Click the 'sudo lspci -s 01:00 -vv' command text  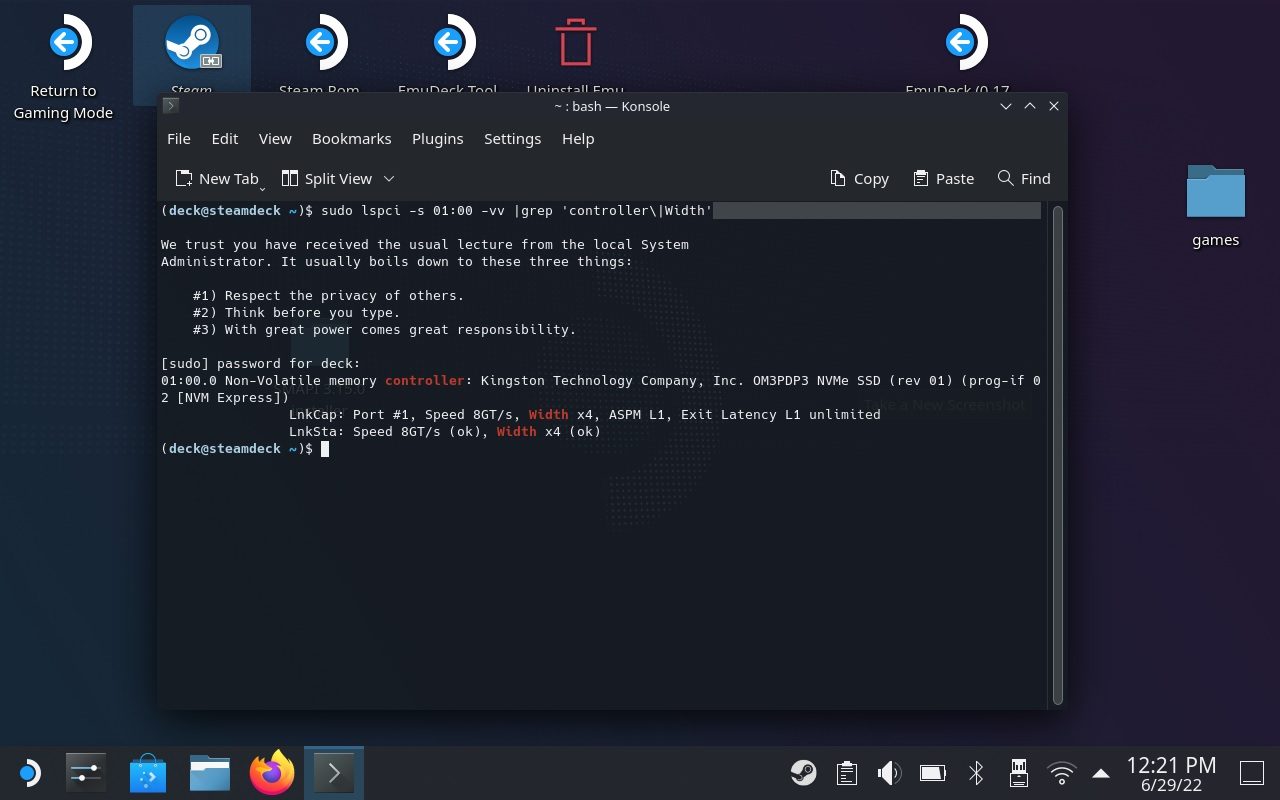point(412,211)
